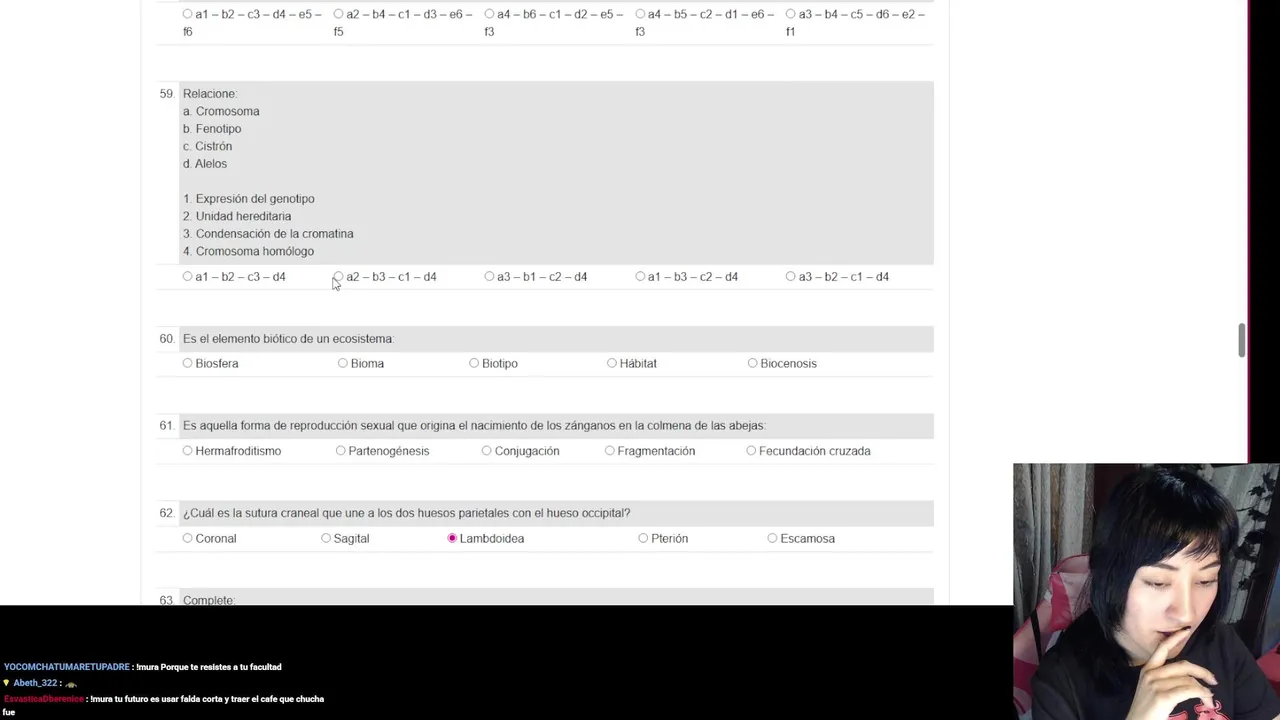Click the webcam overlay of the streamer
1280x720 pixels.
click(x=1146, y=591)
